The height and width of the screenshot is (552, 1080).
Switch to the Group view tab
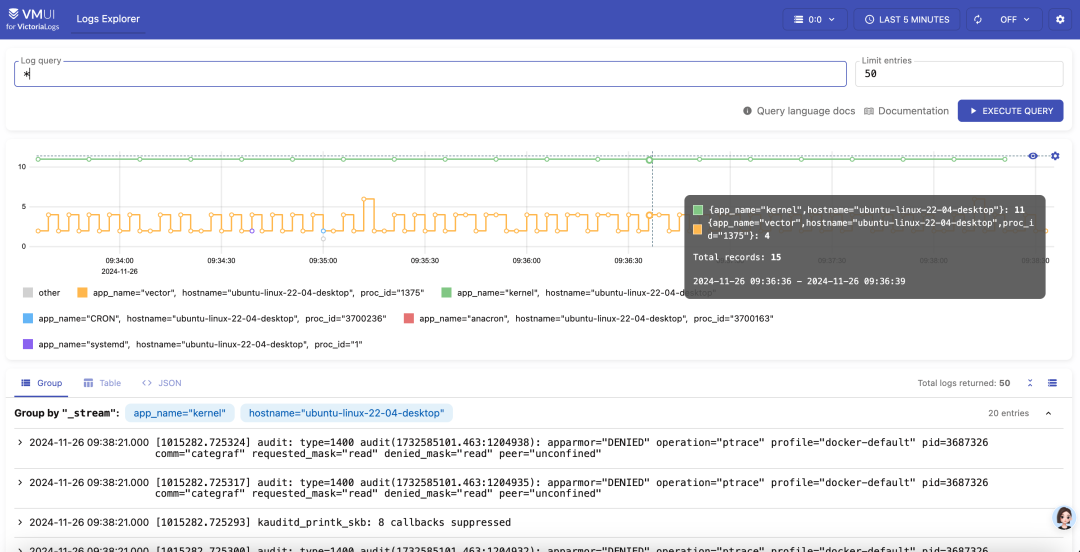click(x=41, y=383)
